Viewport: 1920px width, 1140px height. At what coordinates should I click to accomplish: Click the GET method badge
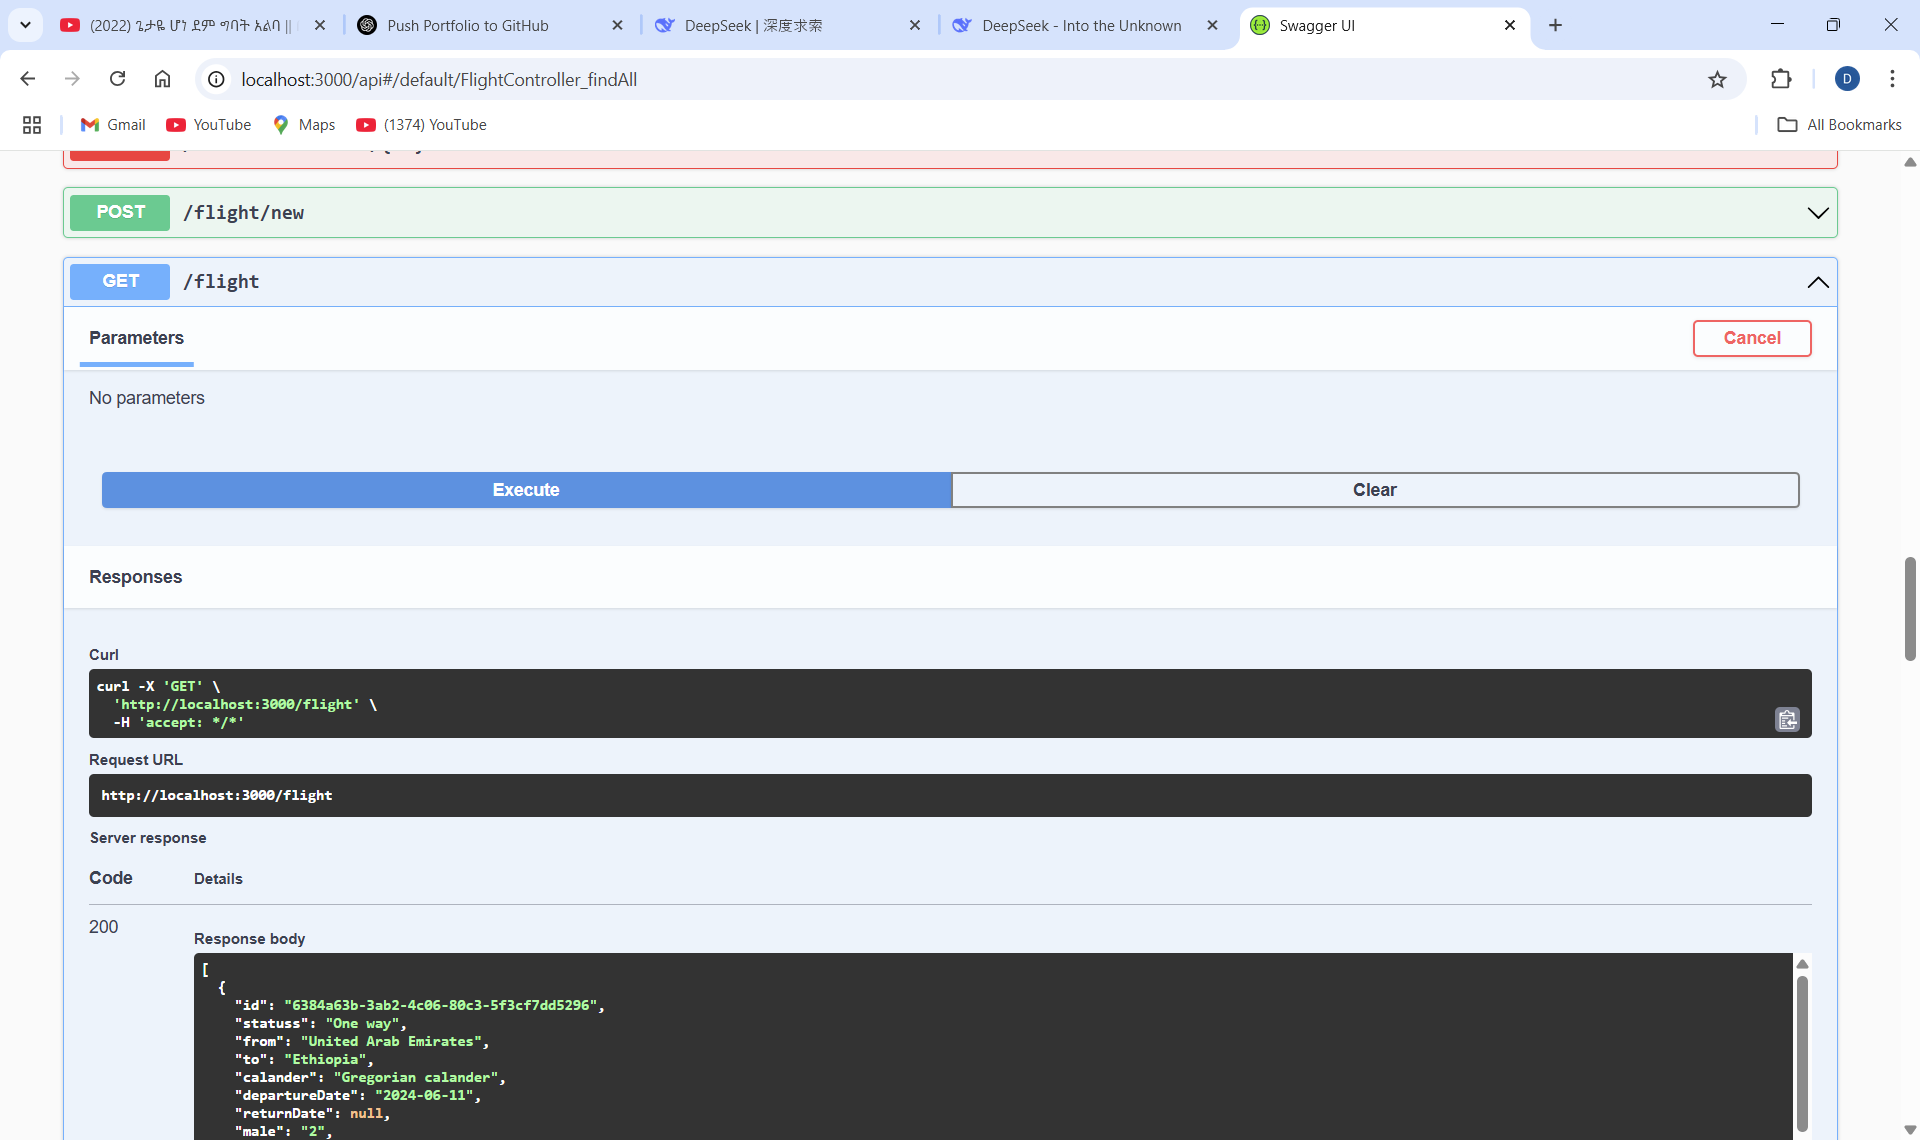click(x=120, y=281)
